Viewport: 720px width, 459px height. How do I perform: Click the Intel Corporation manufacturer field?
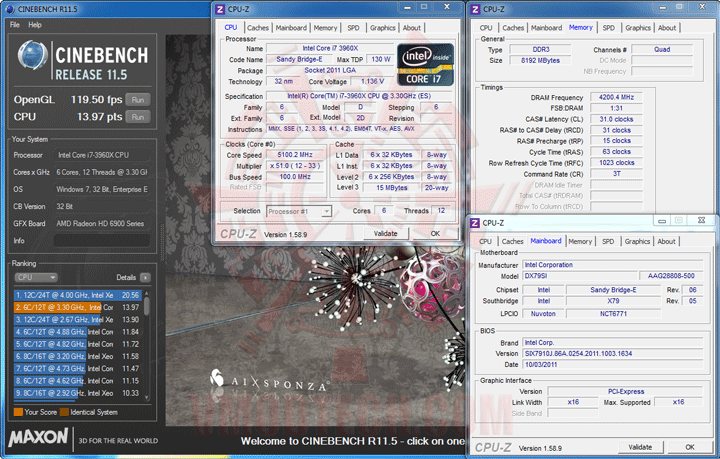pyautogui.click(x=613, y=265)
